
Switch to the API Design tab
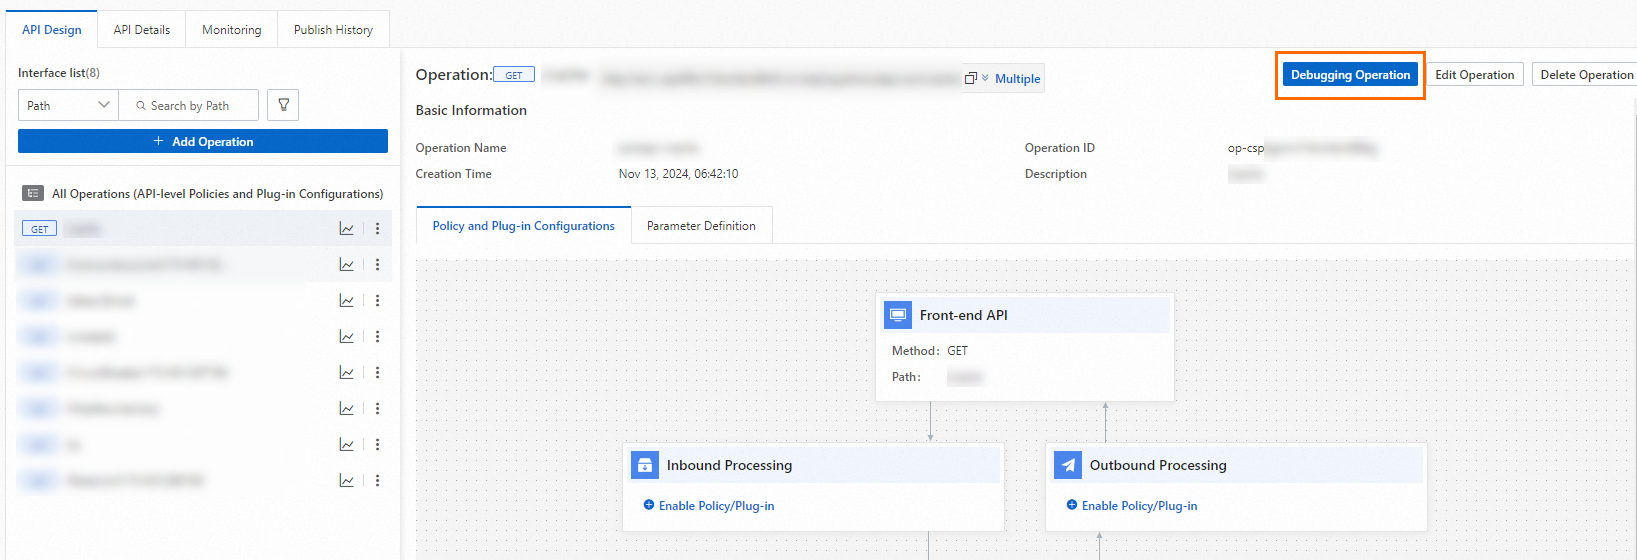(x=52, y=30)
